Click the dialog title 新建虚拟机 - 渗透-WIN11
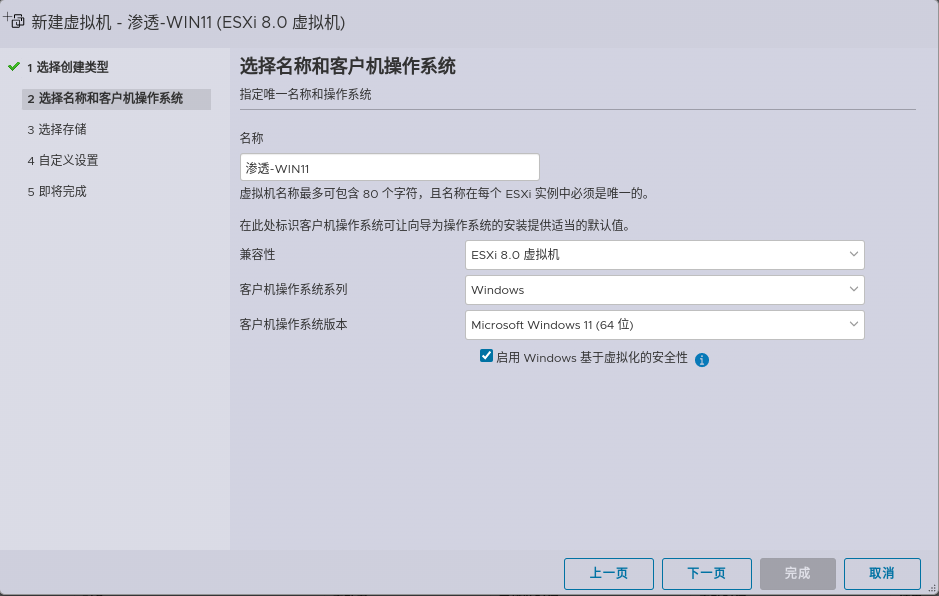 click(188, 22)
